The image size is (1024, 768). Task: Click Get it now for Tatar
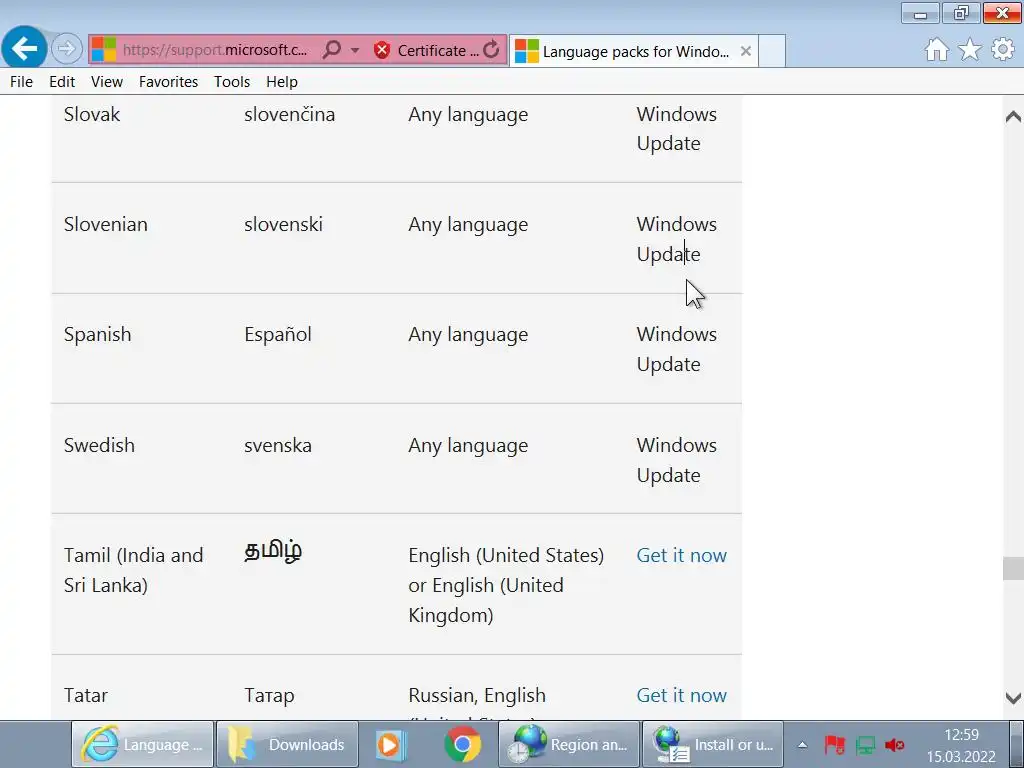681,695
